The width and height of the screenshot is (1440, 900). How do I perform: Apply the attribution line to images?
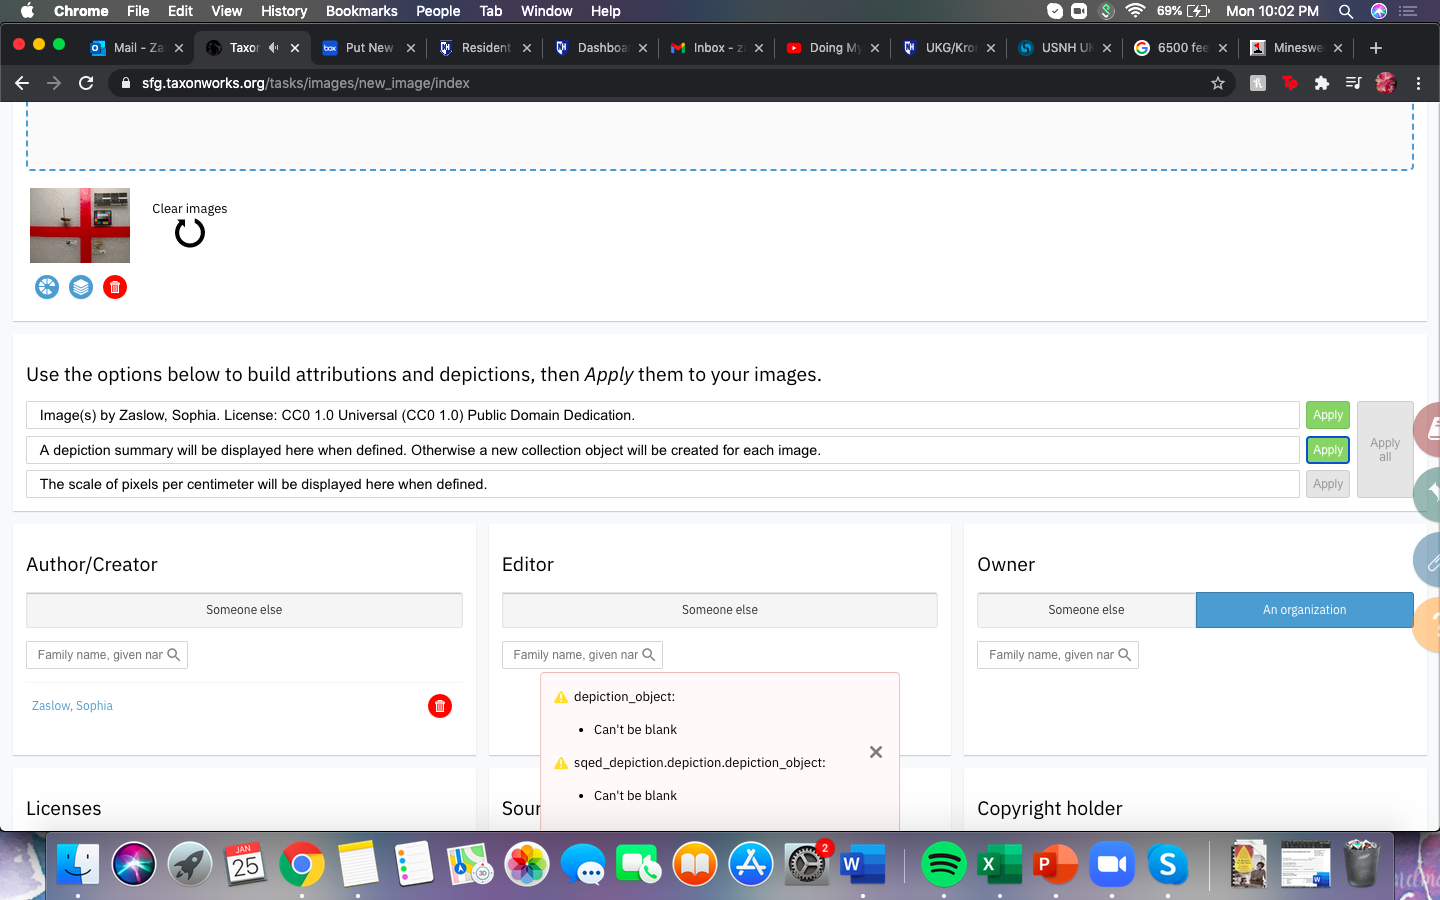pyautogui.click(x=1328, y=415)
